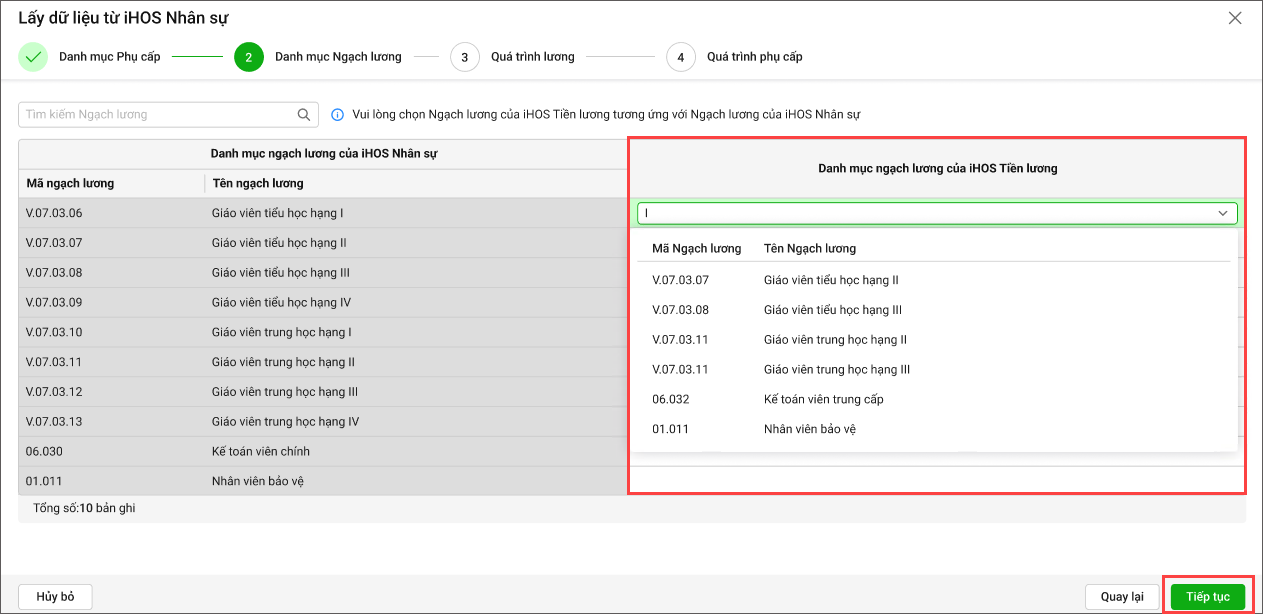Focus the Tìm kiếm Ngạch lương search field
The image size is (1263, 614).
155,115
